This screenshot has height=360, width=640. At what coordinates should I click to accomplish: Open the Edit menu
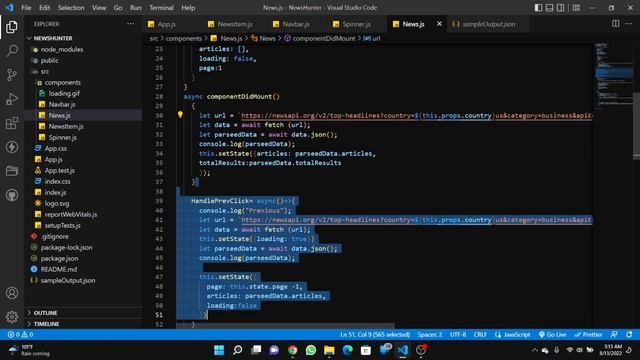(x=44, y=7)
